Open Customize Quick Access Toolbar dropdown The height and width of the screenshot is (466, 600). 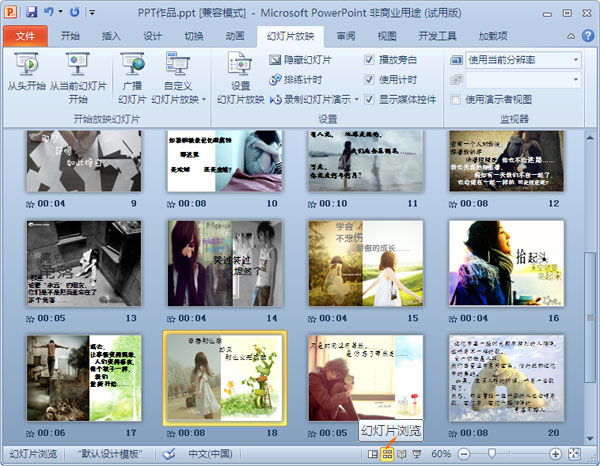[92, 12]
